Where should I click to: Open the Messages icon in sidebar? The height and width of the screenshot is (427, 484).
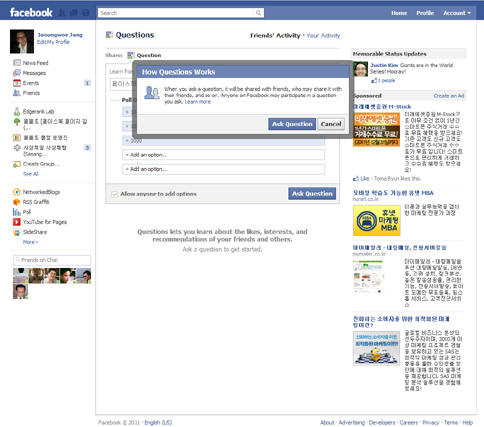[x=17, y=73]
